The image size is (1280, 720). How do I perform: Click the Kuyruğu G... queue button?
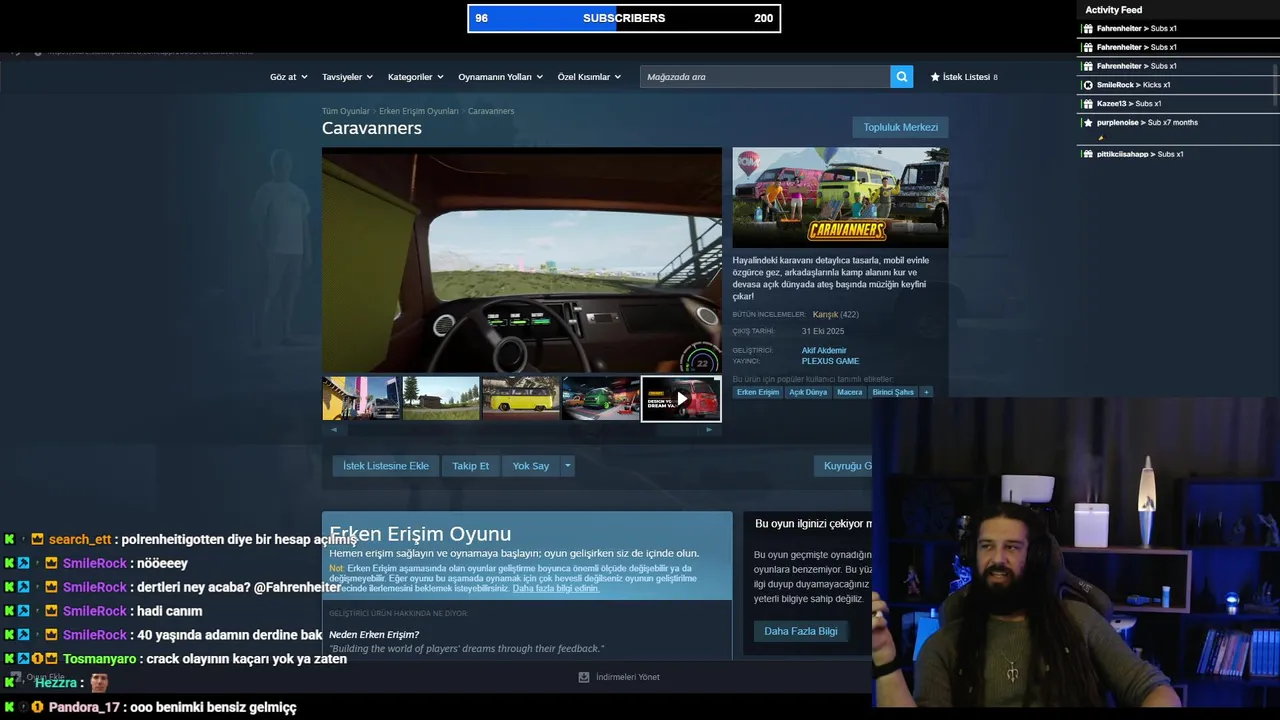pos(843,466)
